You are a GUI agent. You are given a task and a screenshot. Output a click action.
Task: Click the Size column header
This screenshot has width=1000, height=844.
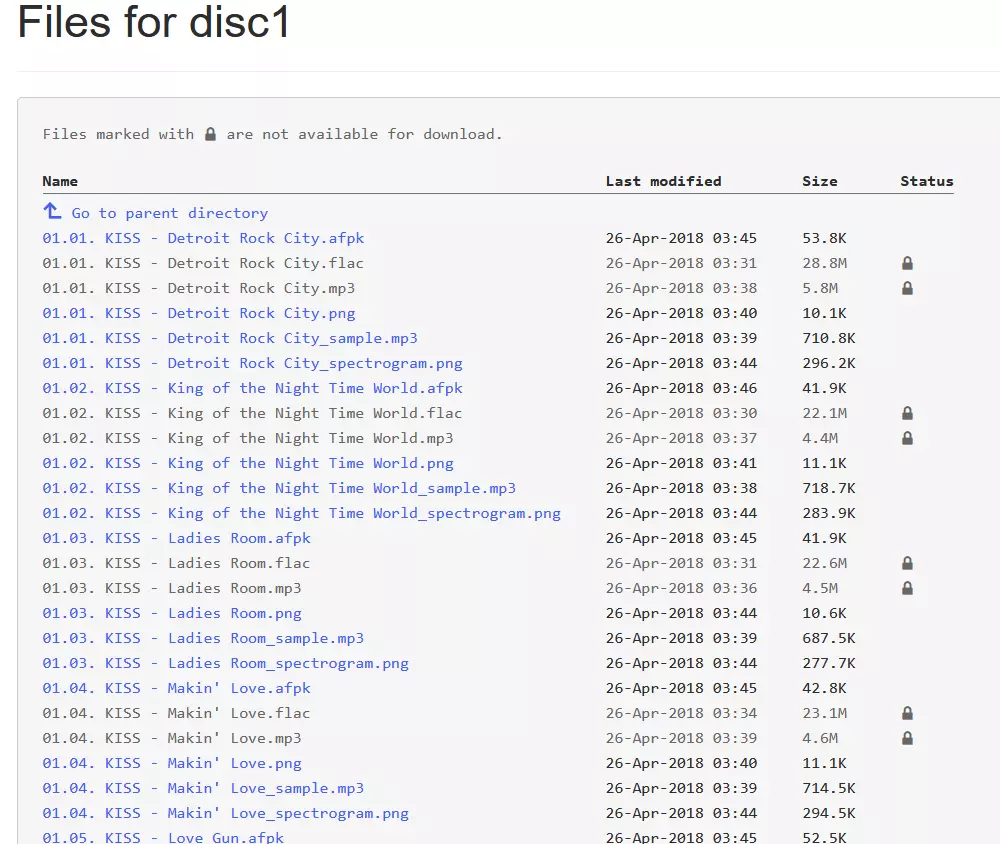coord(820,181)
